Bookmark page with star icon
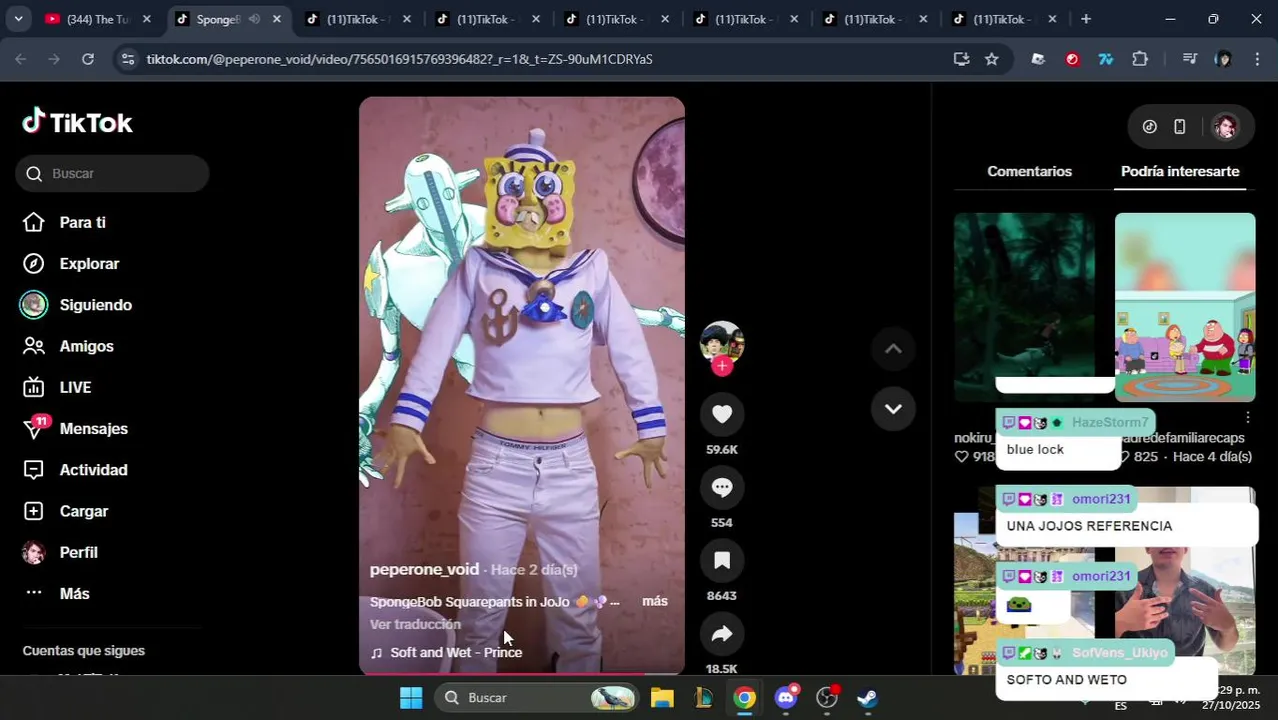The height and width of the screenshot is (720, 1278). coord(992,59)
